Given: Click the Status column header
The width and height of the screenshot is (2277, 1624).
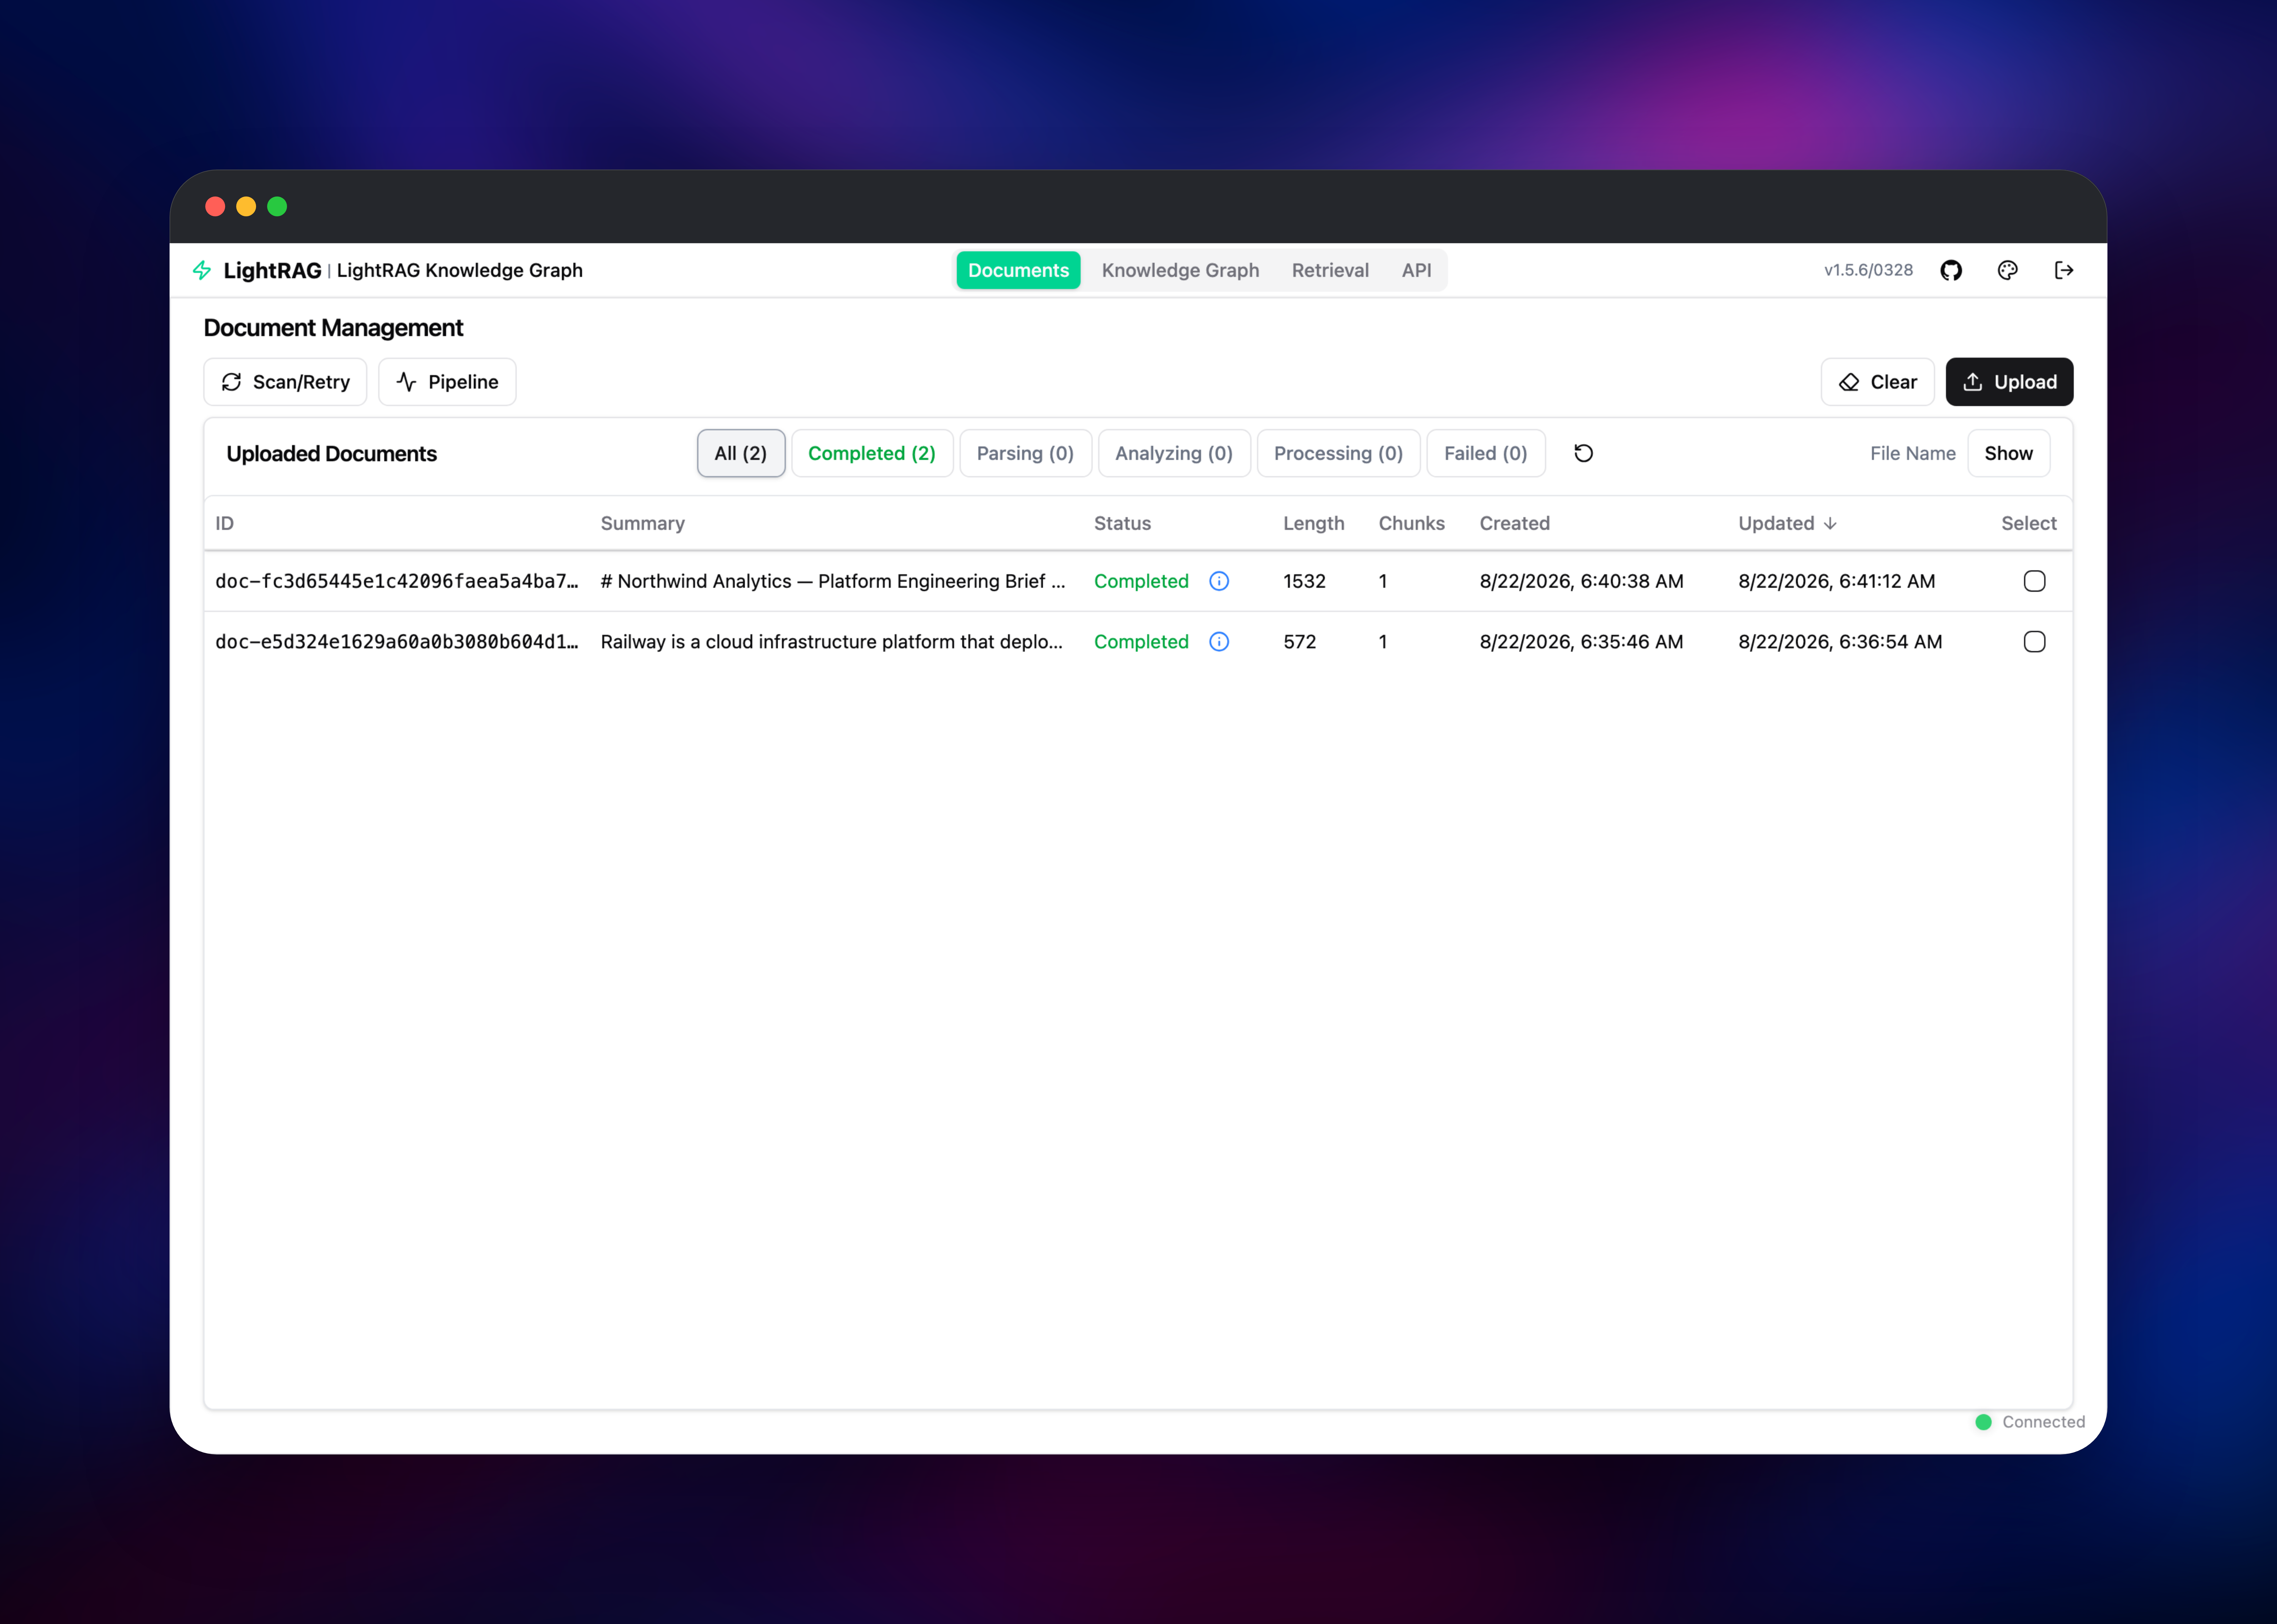Looking at the screenshot, I should 1122,523.
